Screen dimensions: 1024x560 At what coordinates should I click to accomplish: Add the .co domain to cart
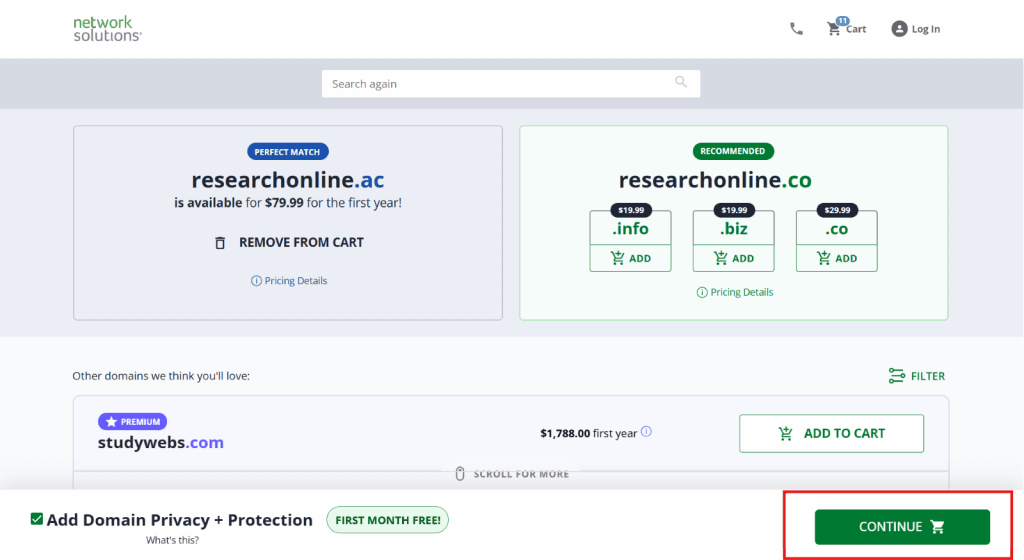click(836, 258)
